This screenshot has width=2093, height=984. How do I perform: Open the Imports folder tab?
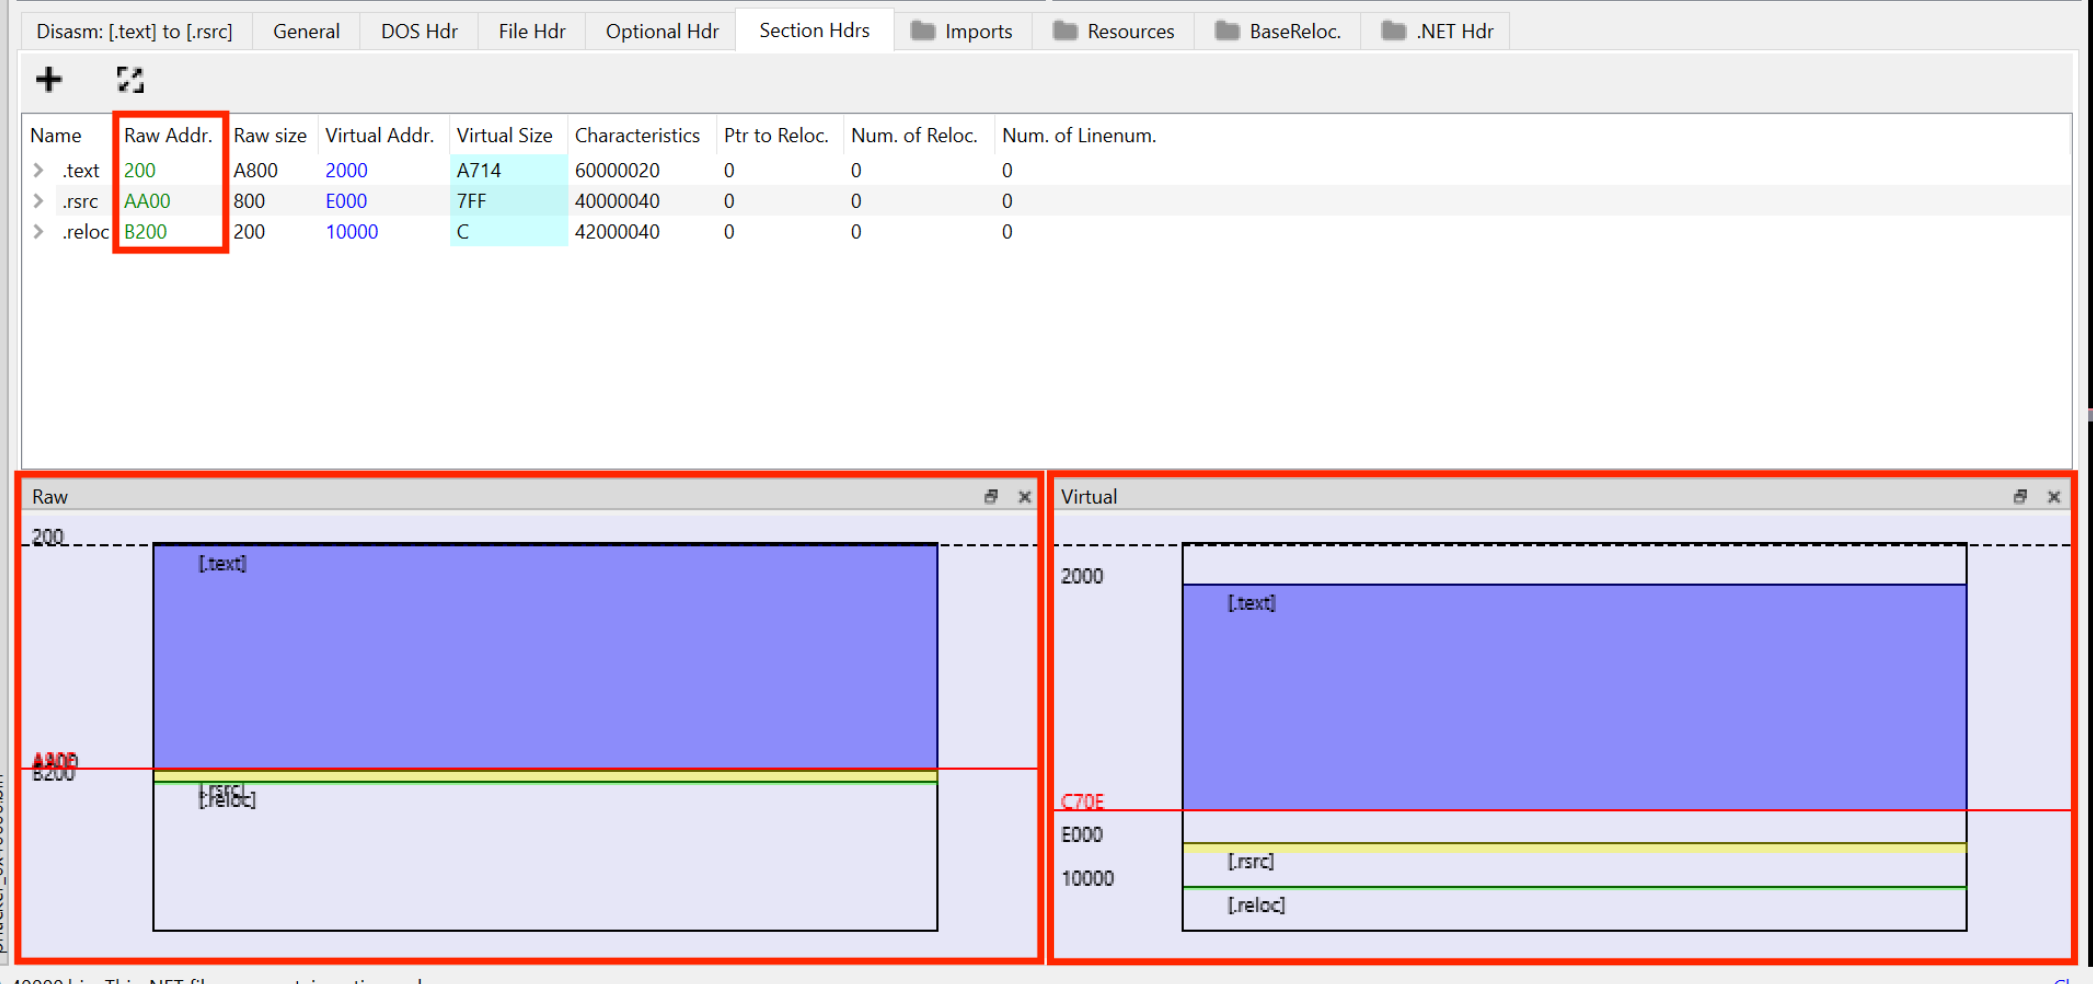click(x=962, y=31)
